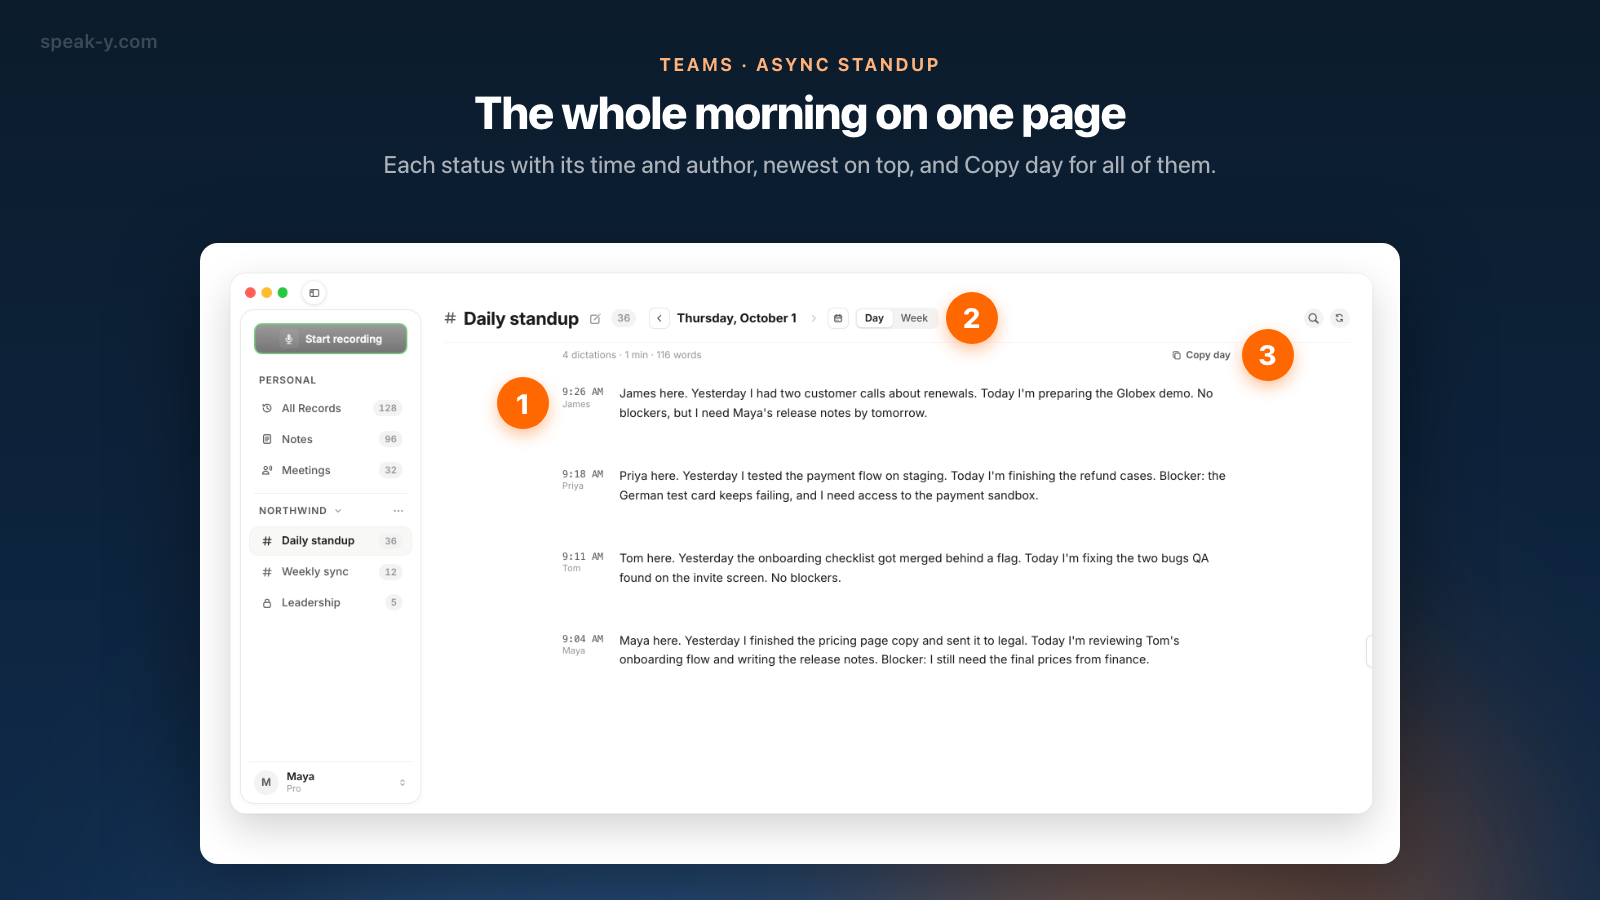Click Copy day button
Viewport: 1600px width, 900px height.
(1201, 355)
